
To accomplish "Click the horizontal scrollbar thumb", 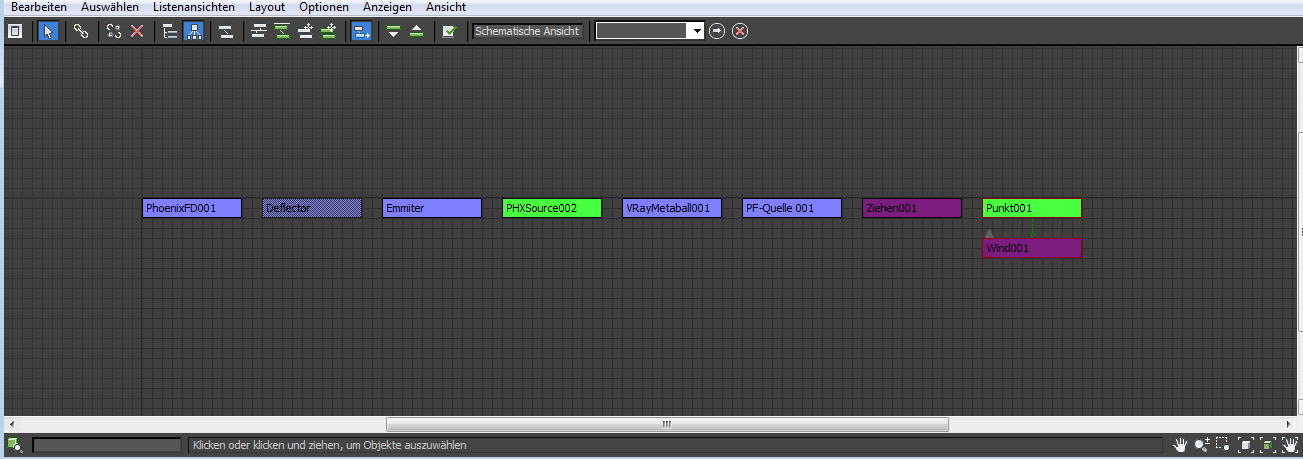I will coord(667,424).
